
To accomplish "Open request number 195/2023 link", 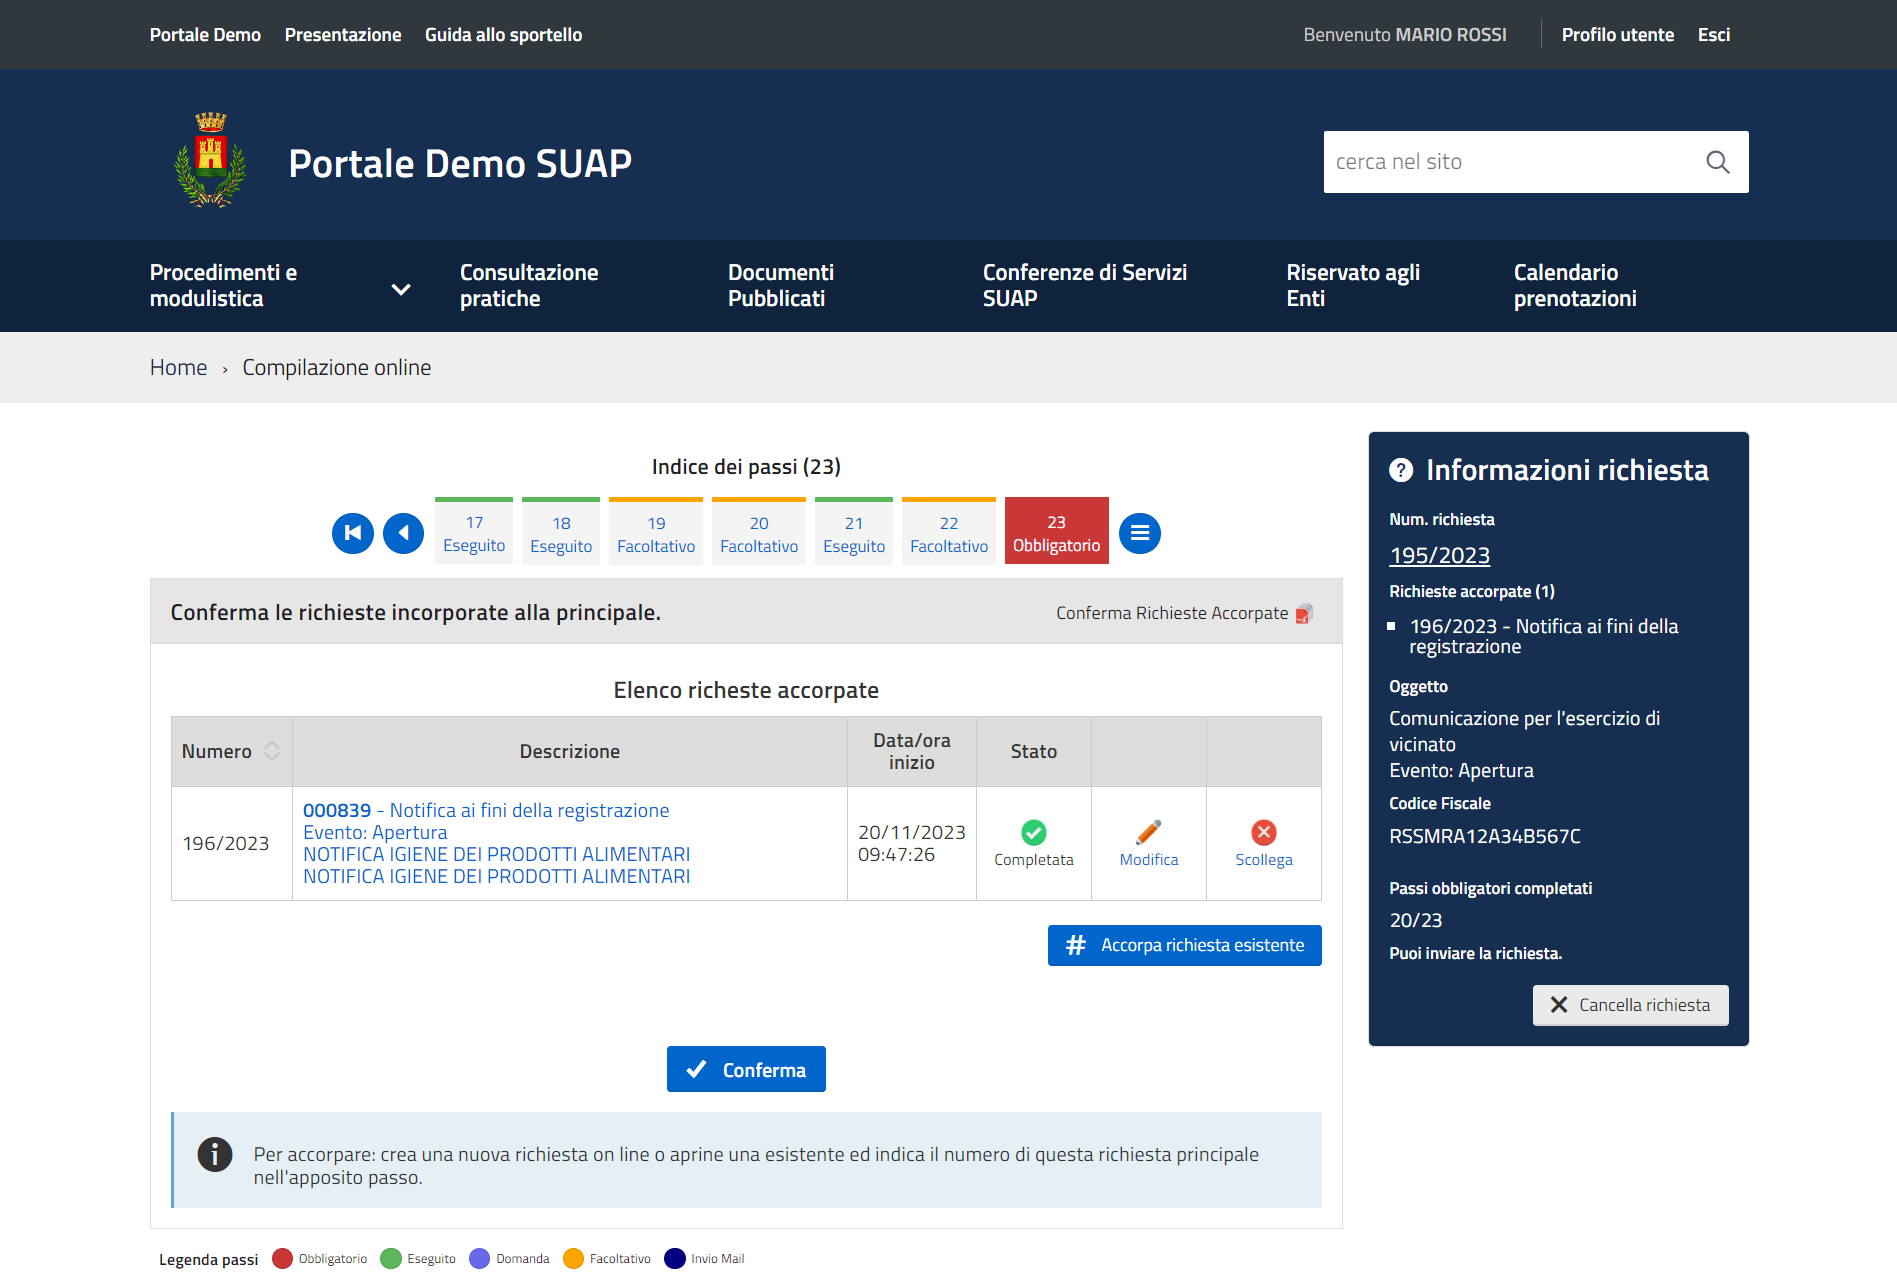I will [1439, 555].
